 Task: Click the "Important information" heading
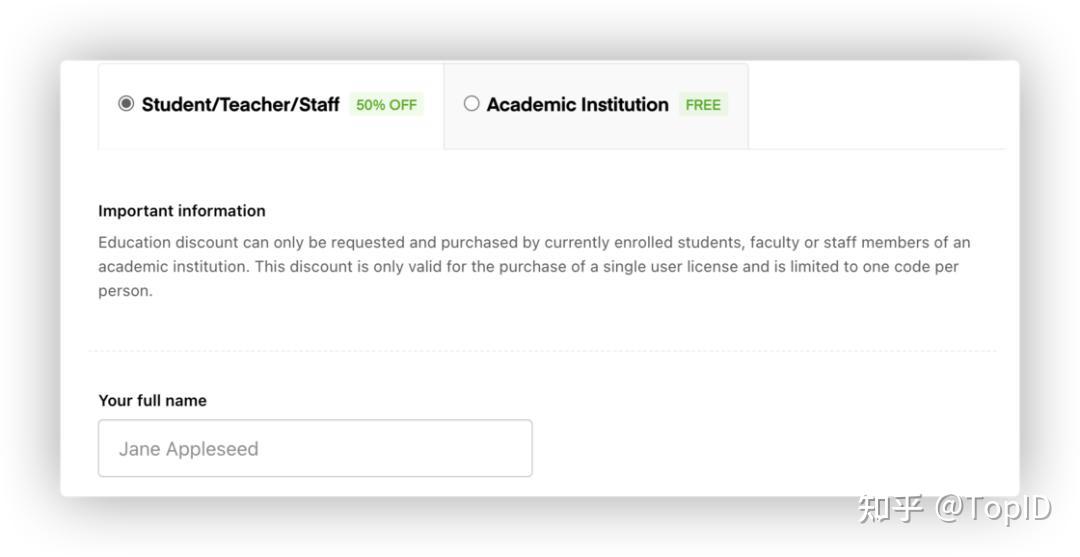182,211
